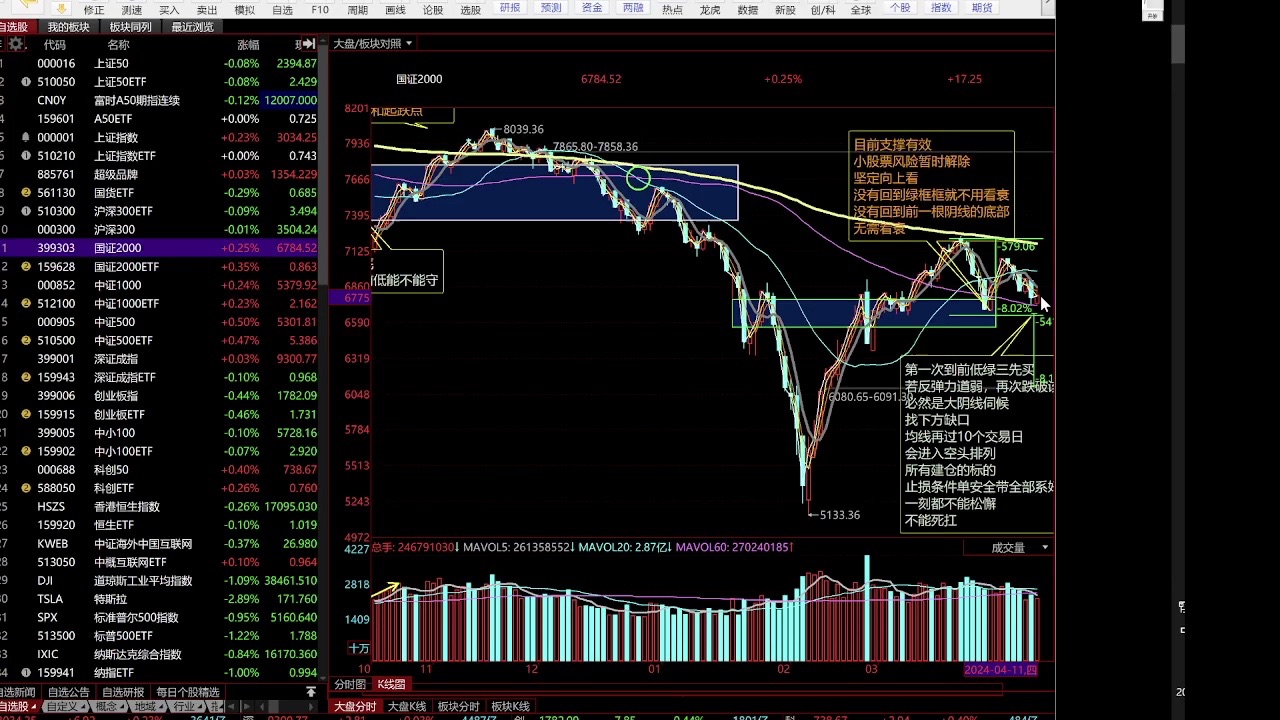1280x720 pixels.
Task: Open 热点 hot topics
Action: [x=672, y=10]
